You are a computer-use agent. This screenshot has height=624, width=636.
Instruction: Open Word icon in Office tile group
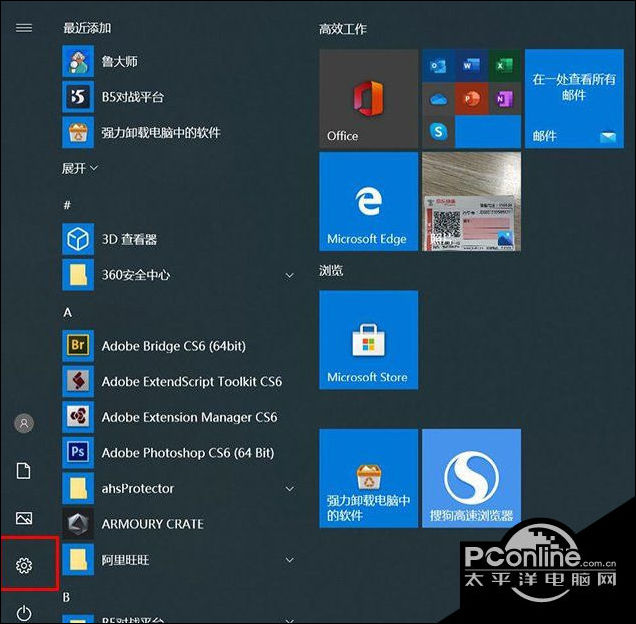[x=471, y=66]
